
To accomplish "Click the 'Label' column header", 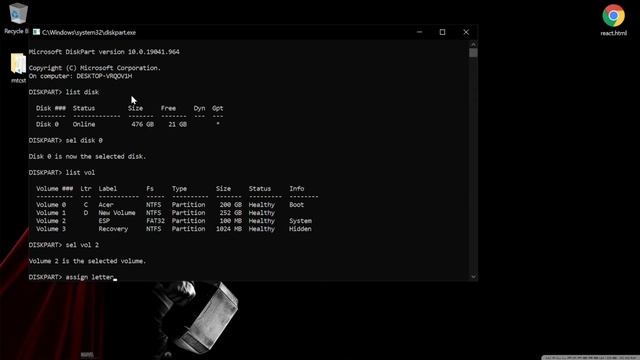I will (108, 189).
